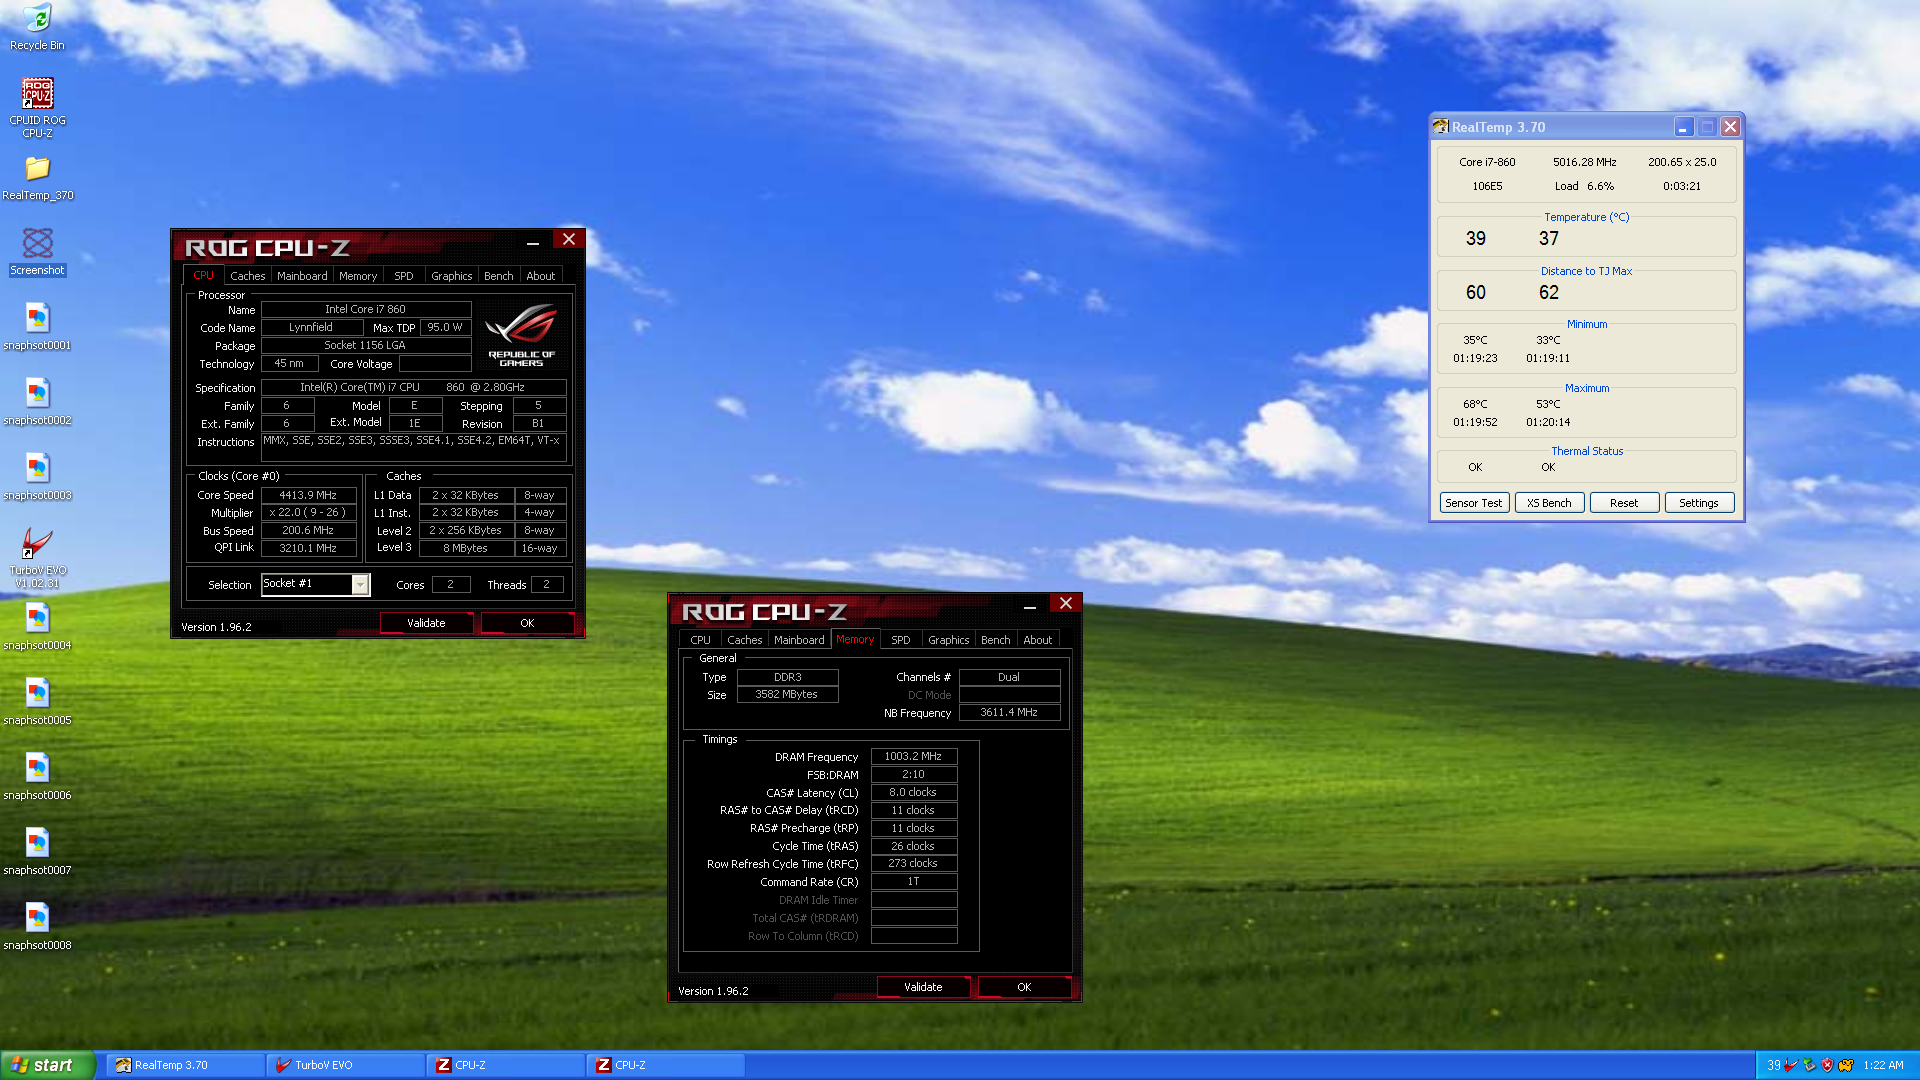Open About tab in lower CPU-Z window
The height and width of the screenshot is (1080, 1920).
[x=1037, y=640]
